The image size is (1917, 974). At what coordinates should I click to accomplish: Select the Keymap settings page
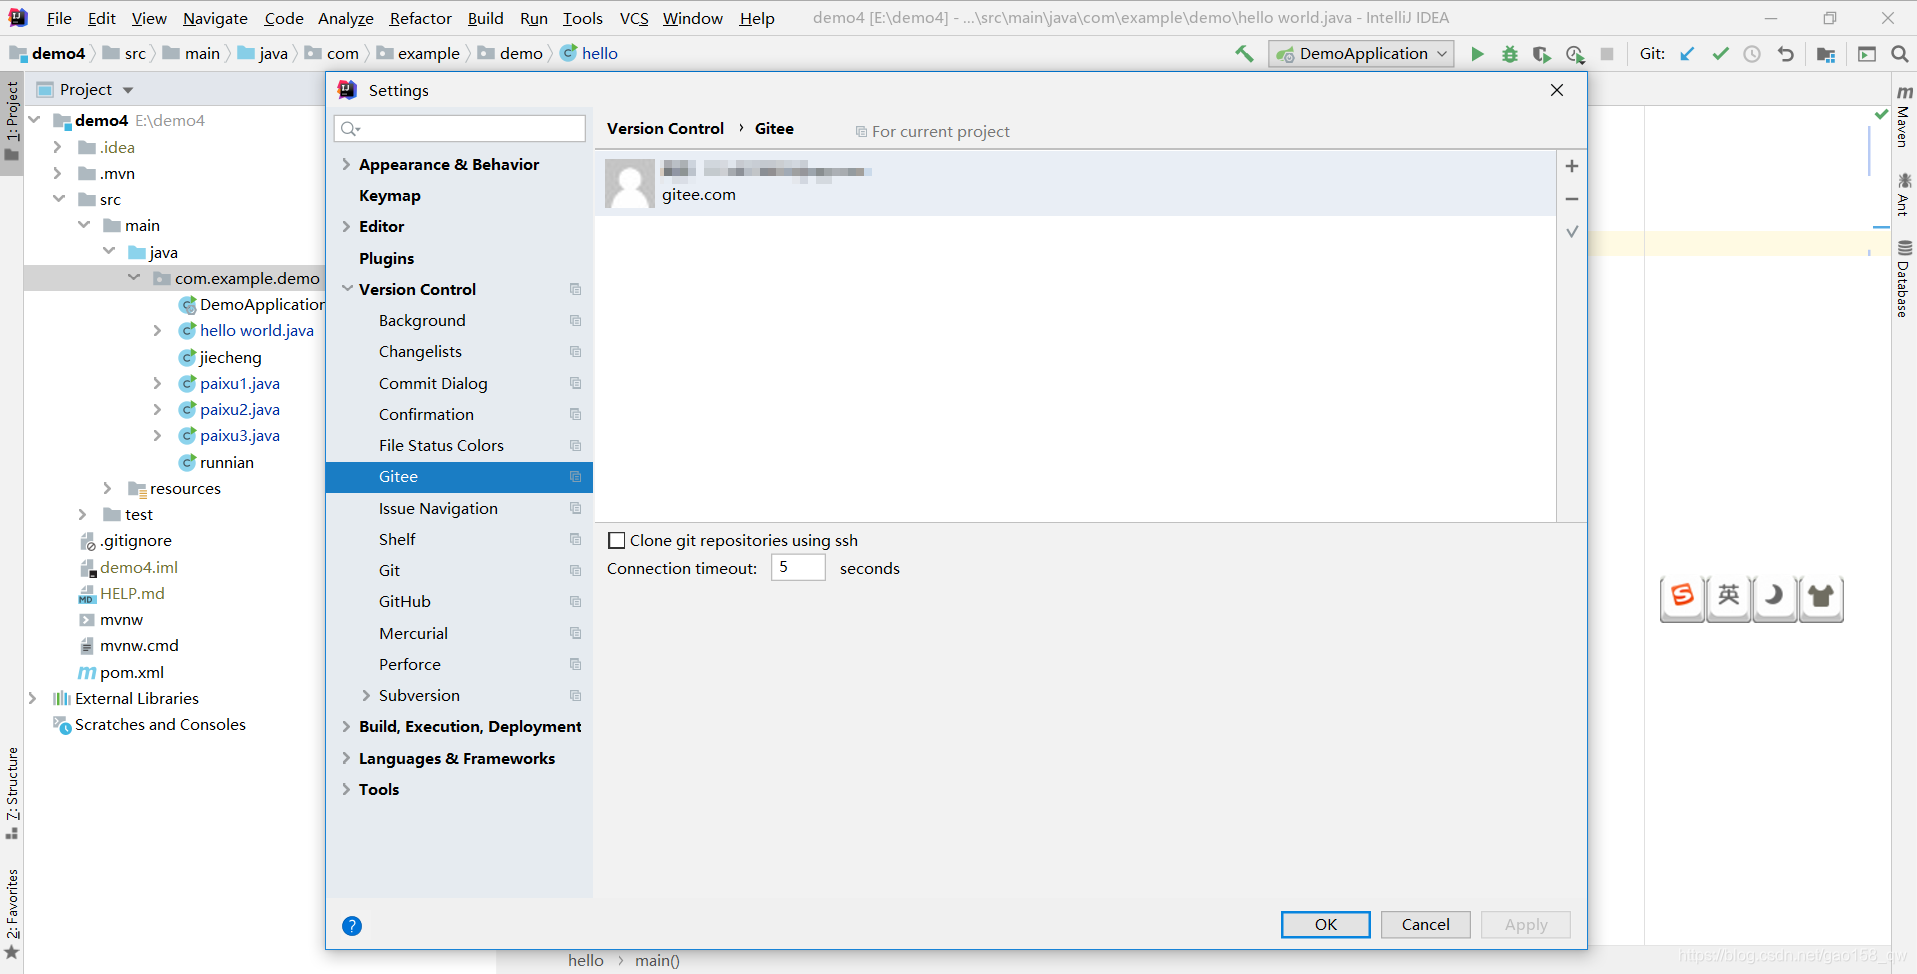click(x=390, y=196)
